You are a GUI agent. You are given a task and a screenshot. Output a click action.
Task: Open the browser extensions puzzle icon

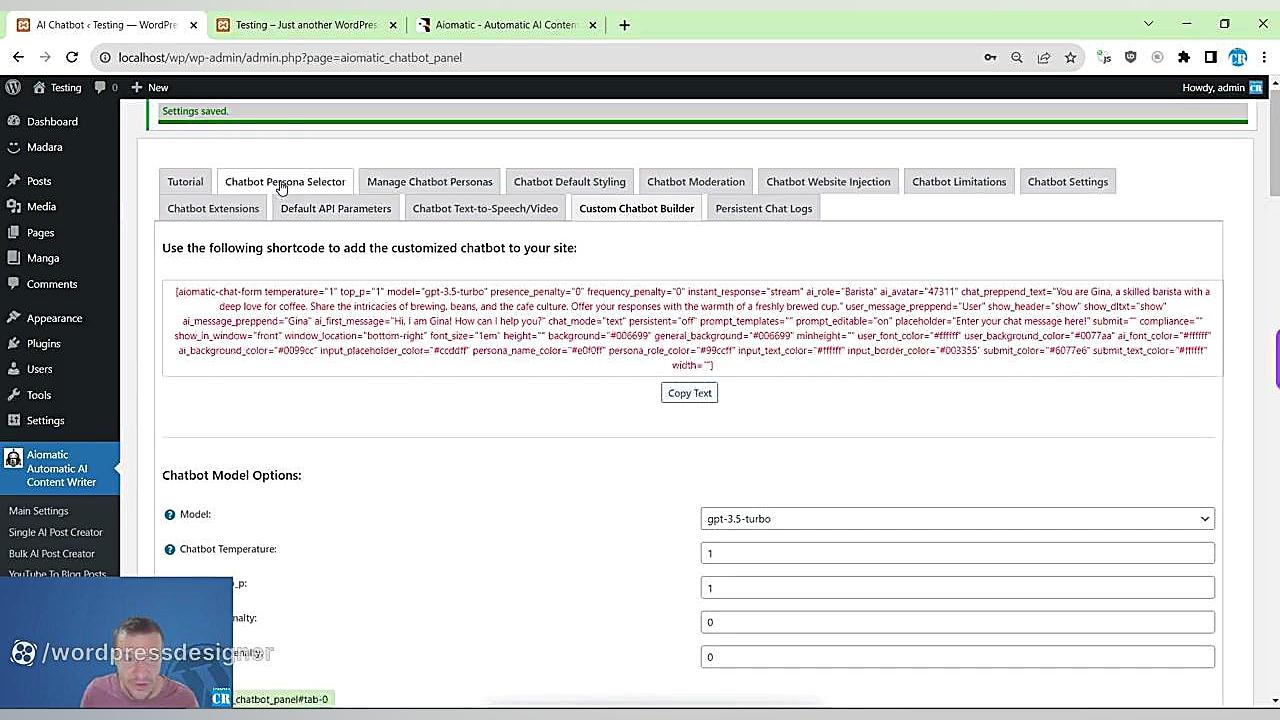[1184, 57]
